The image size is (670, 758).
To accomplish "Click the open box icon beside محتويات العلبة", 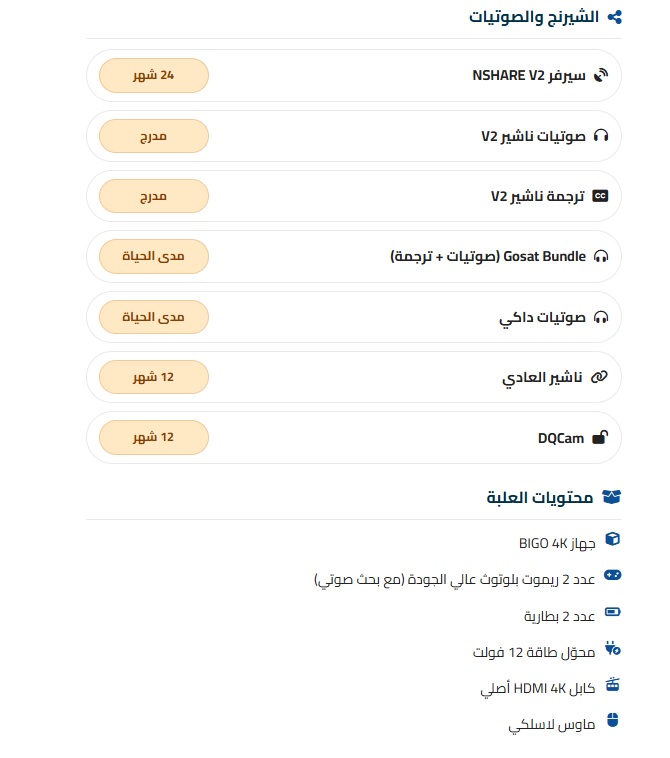I will (613, 497).
